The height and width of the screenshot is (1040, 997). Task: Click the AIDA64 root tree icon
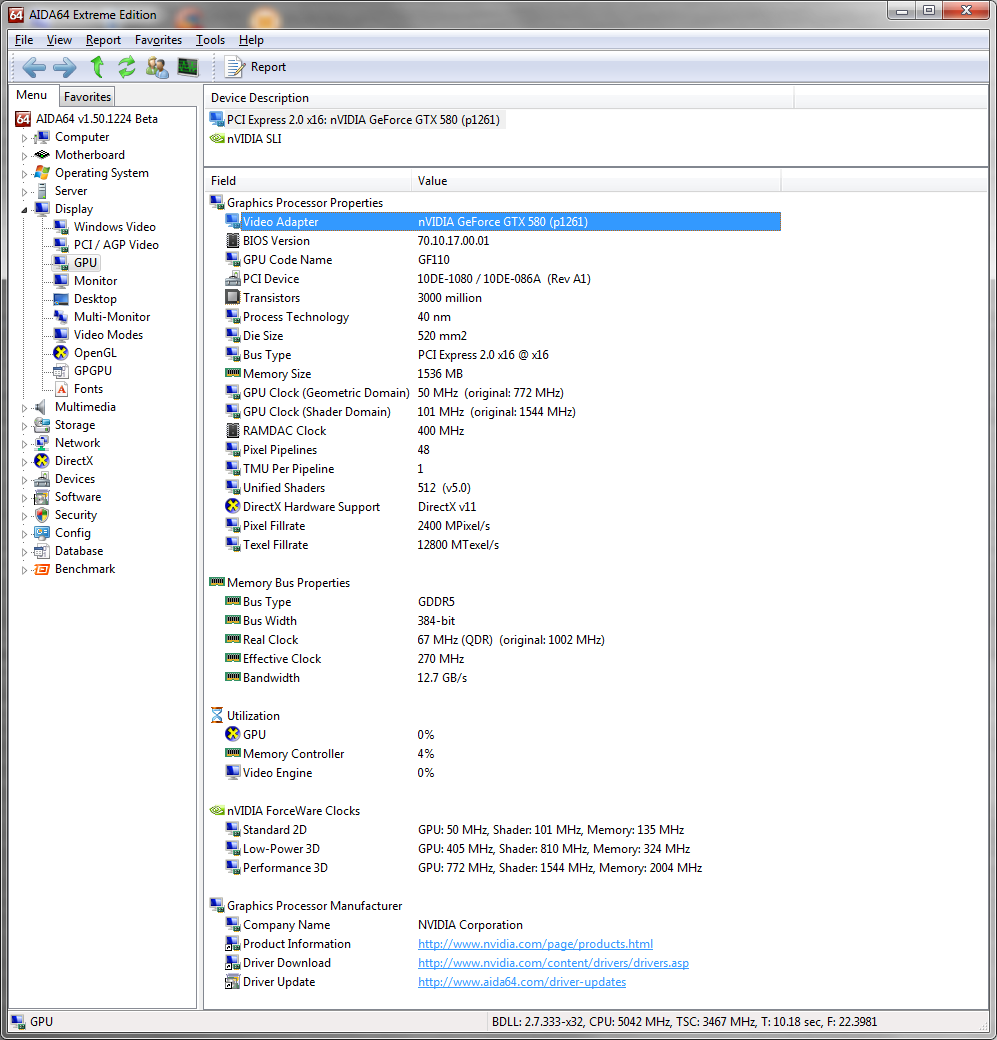pos(23,119)
